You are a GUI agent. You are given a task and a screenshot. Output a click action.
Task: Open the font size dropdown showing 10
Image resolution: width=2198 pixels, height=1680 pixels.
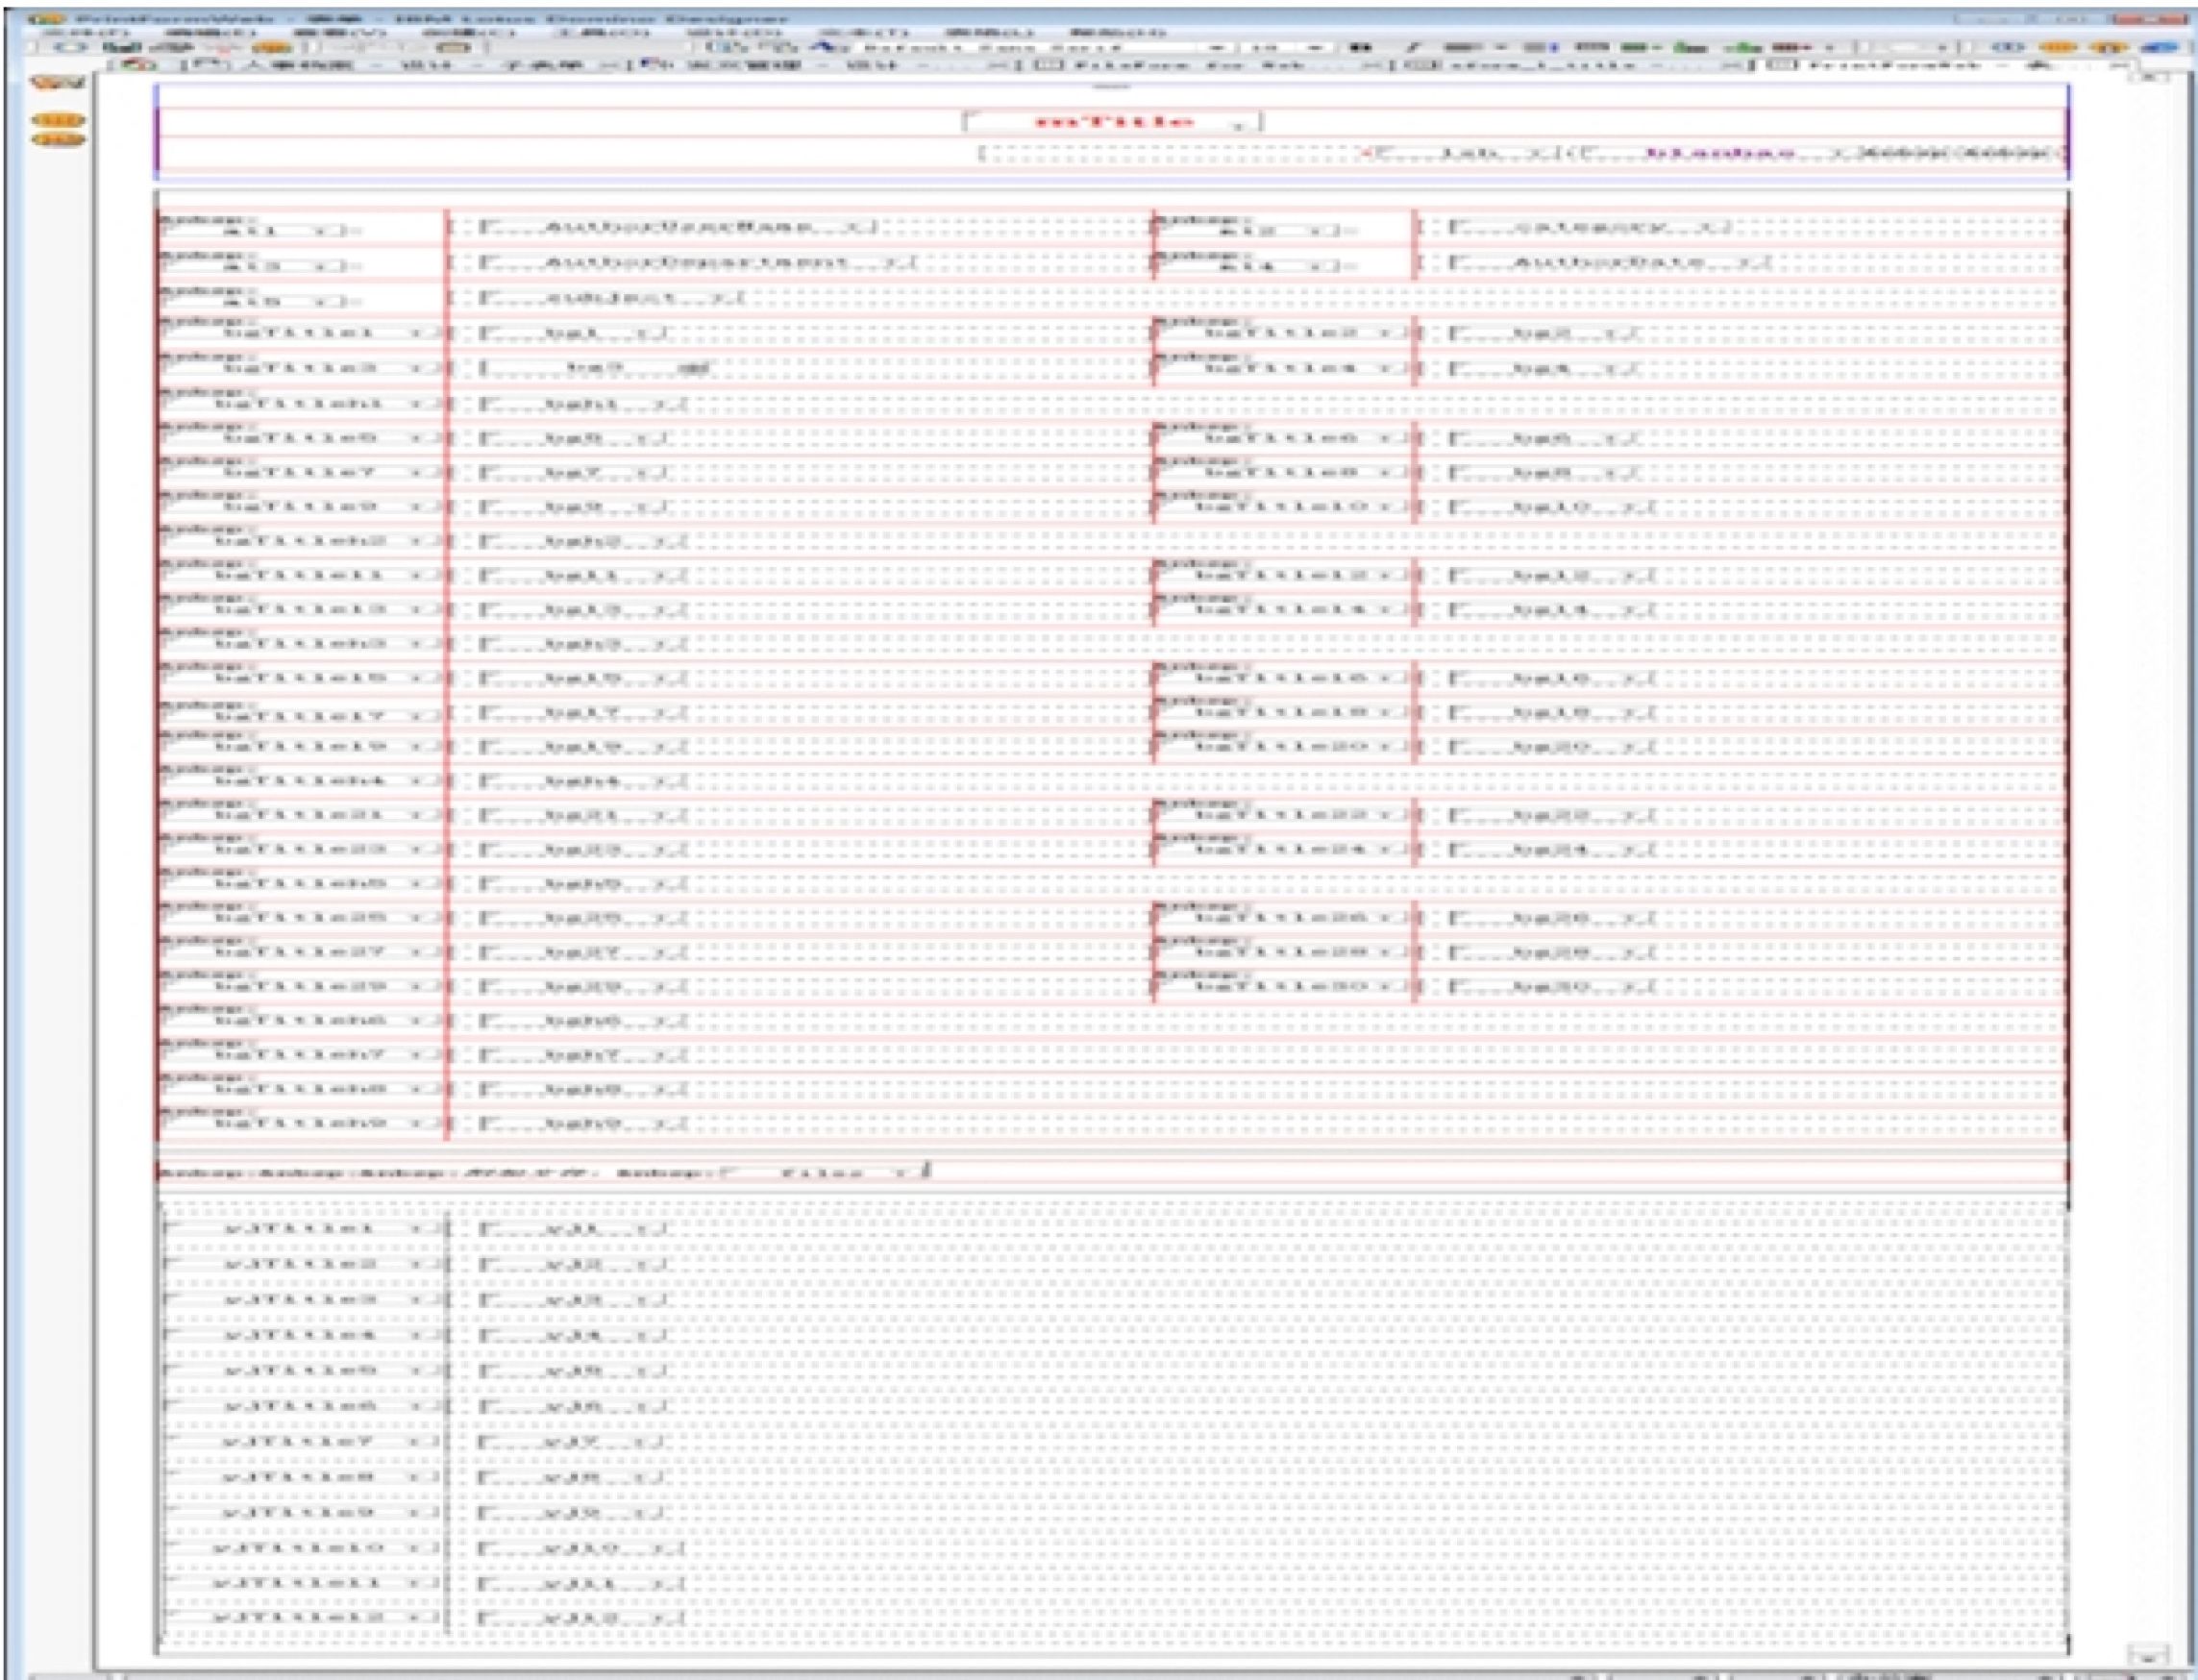tap(1317, 47)
